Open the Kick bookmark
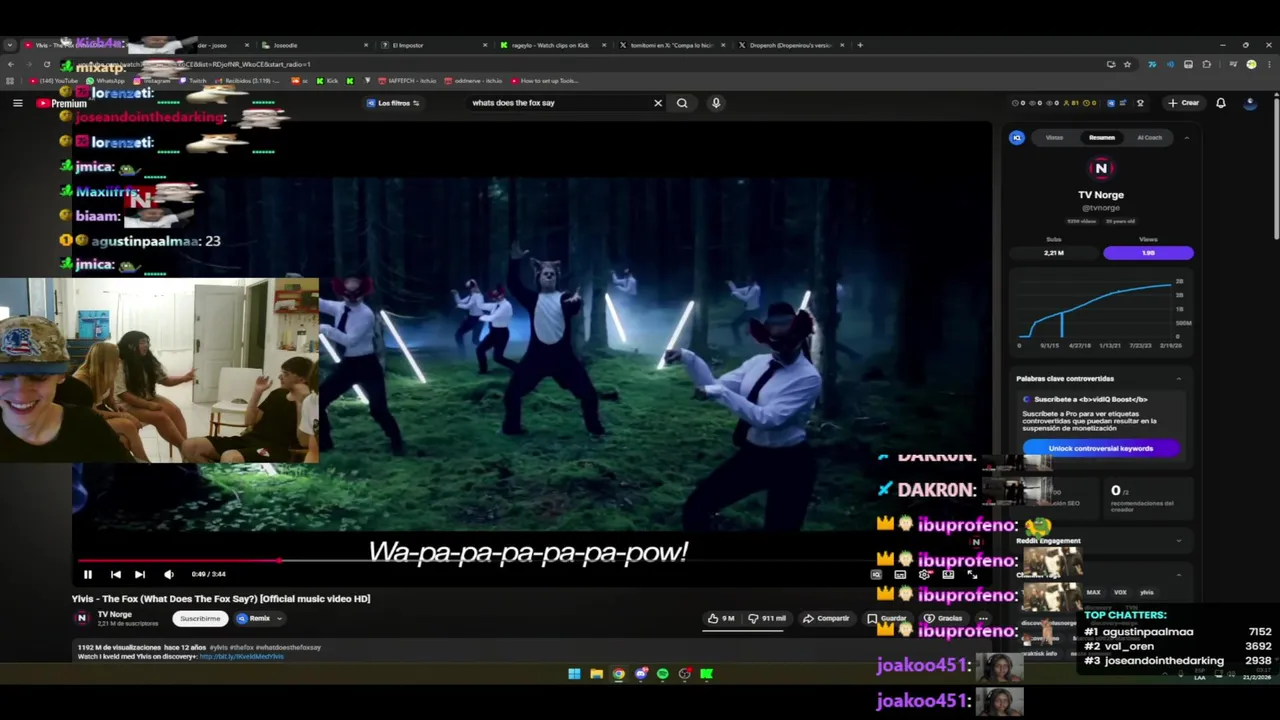 click(329, 81)
